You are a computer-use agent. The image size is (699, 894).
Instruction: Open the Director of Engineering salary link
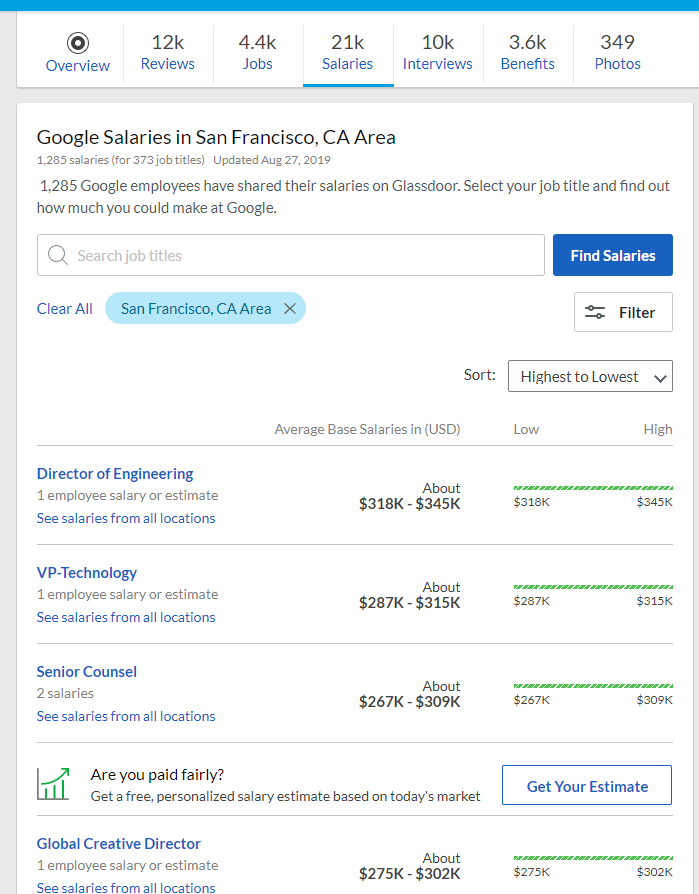(x=115, y=474)
